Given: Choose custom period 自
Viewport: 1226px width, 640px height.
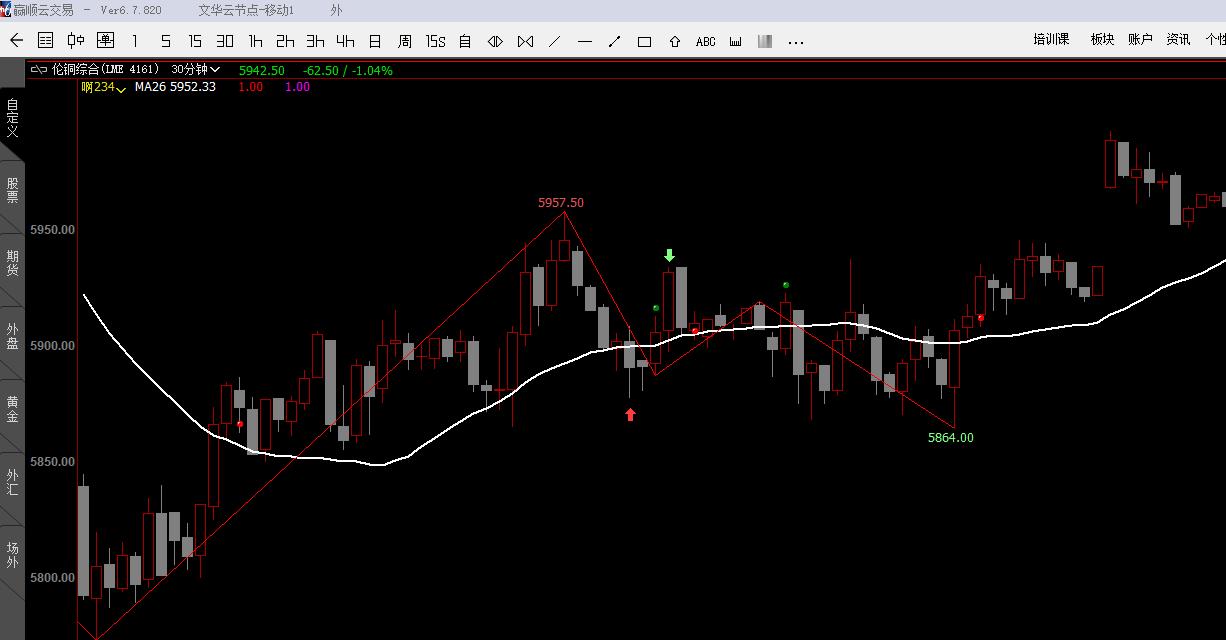Looking at the screenshot, I should coord(465,41).
